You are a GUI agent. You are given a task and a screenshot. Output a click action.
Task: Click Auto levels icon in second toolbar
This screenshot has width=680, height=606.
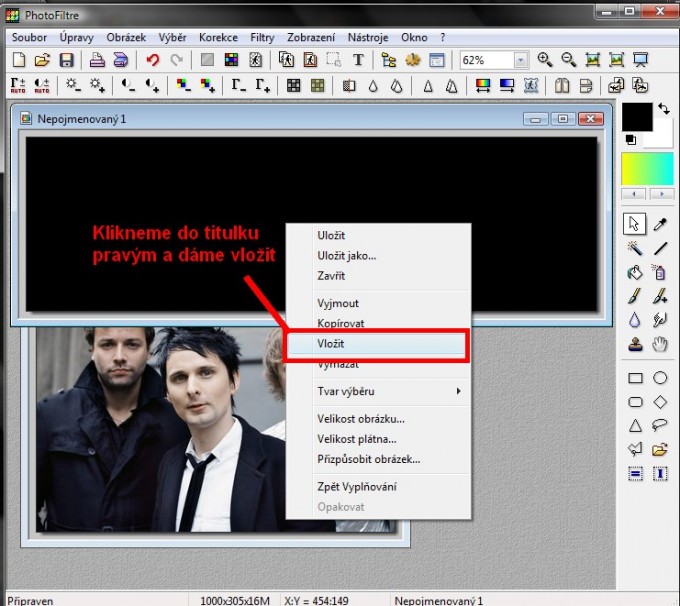[18, 85]
